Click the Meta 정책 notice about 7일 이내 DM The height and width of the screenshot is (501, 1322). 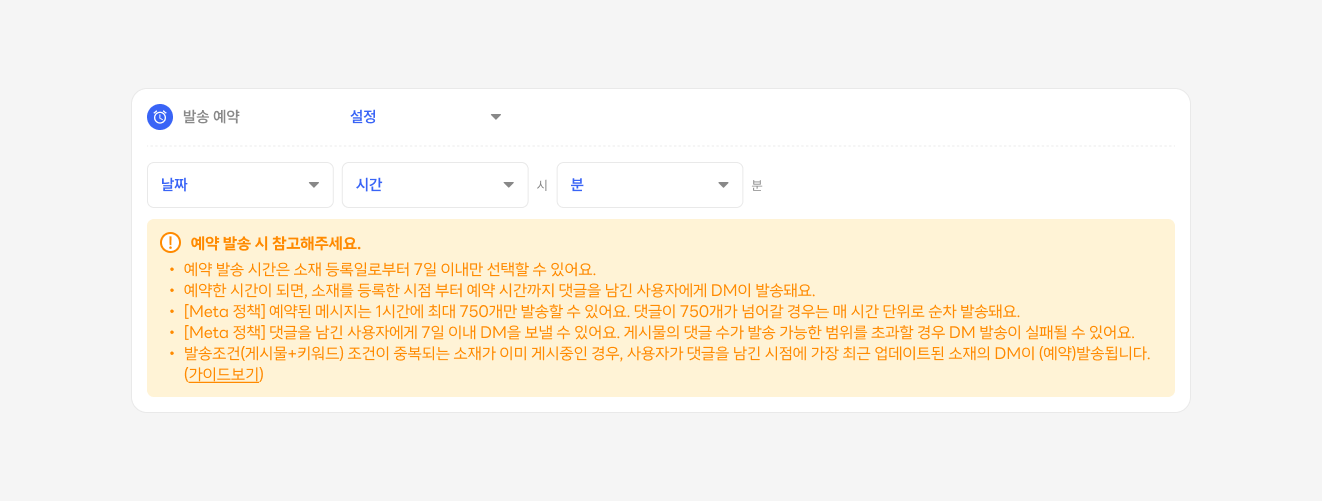tap(659, 332)
